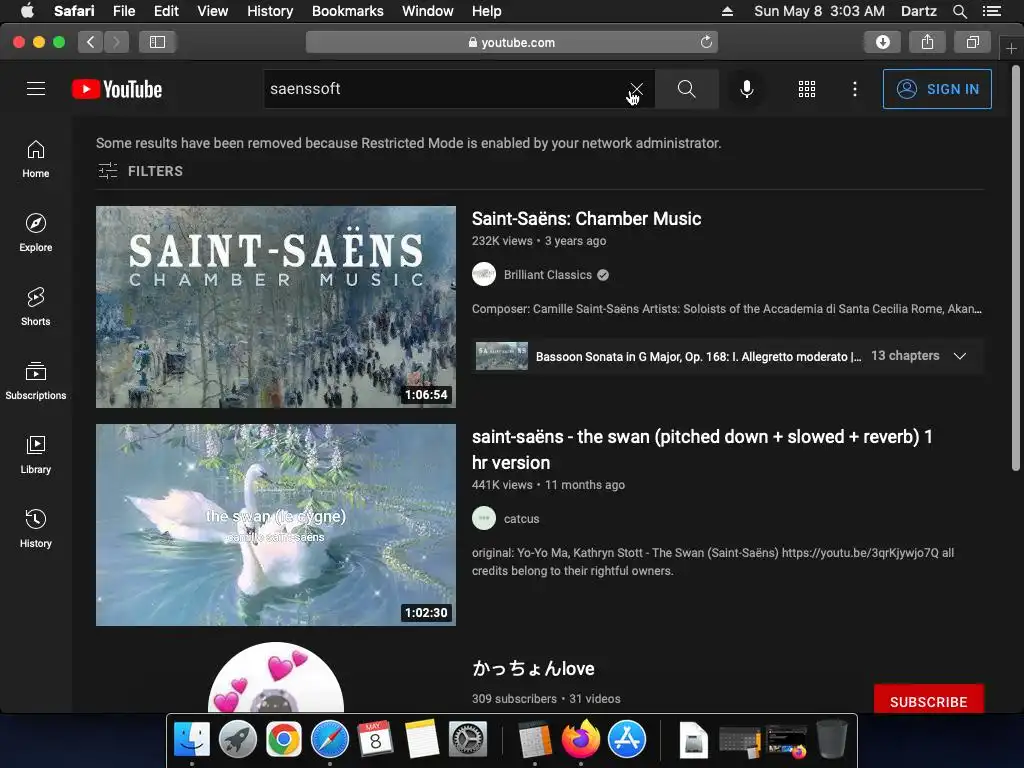Visit the Brilliant Classics channel

pos(547,275)
